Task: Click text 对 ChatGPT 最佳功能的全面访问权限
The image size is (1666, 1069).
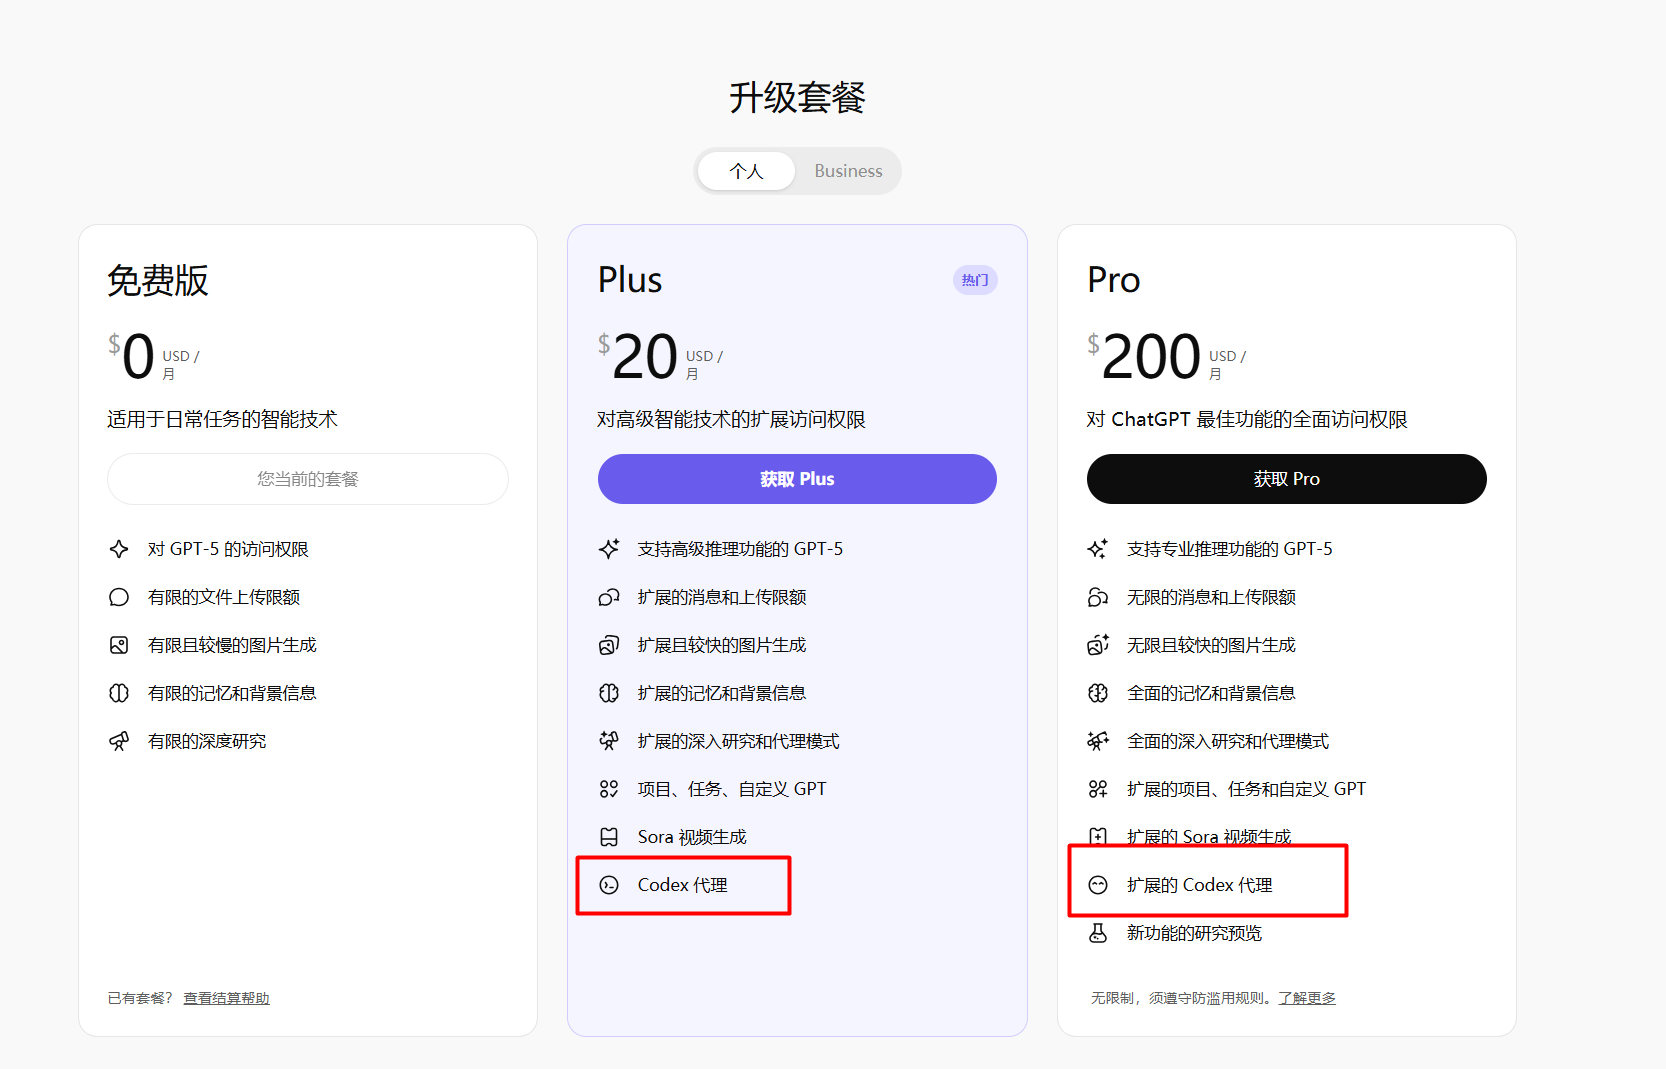Action: pyautogui.click(x=1247, y=419)
